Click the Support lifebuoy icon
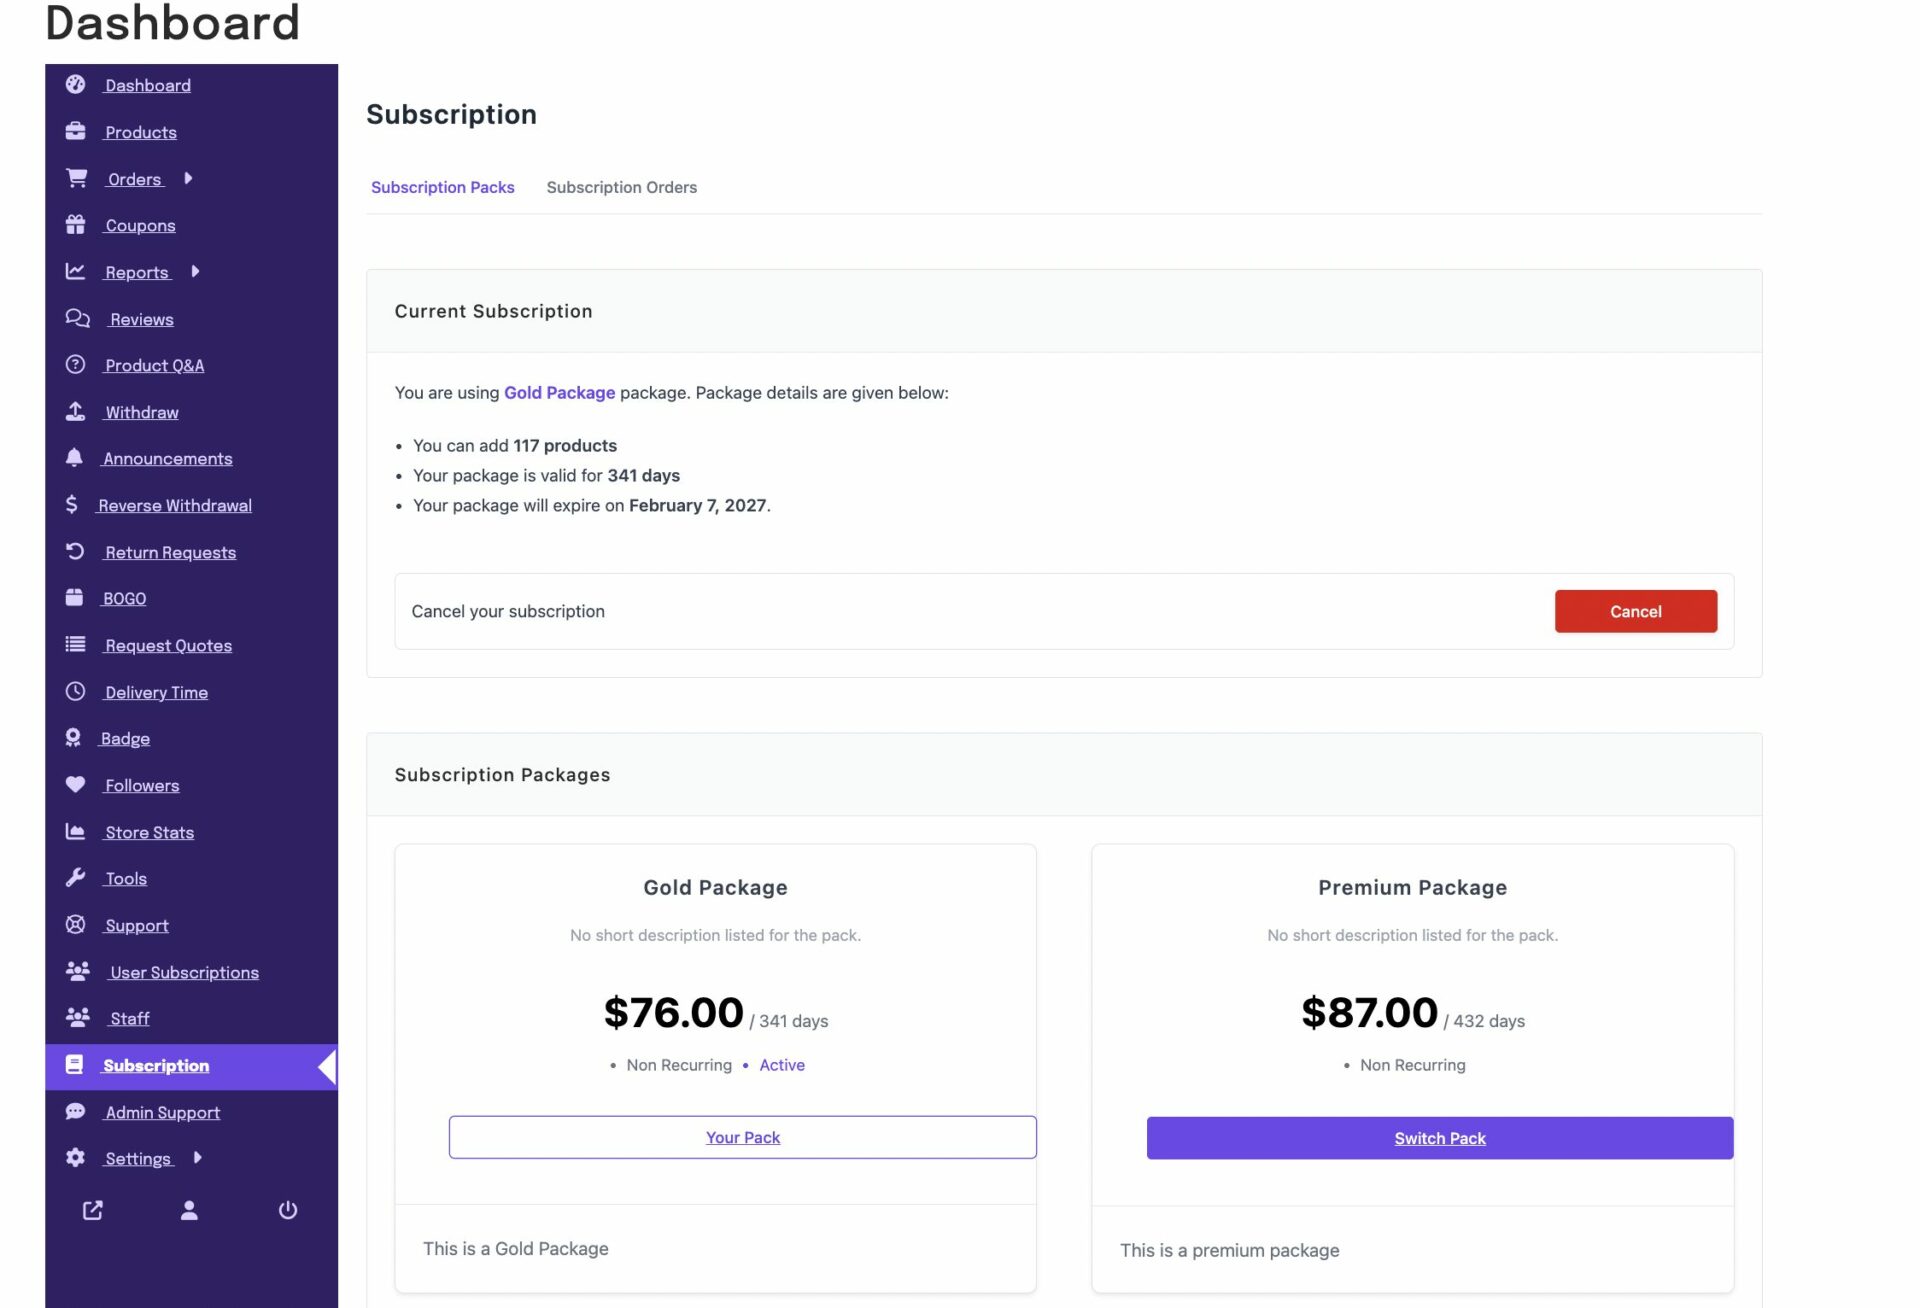 [75, 925]
